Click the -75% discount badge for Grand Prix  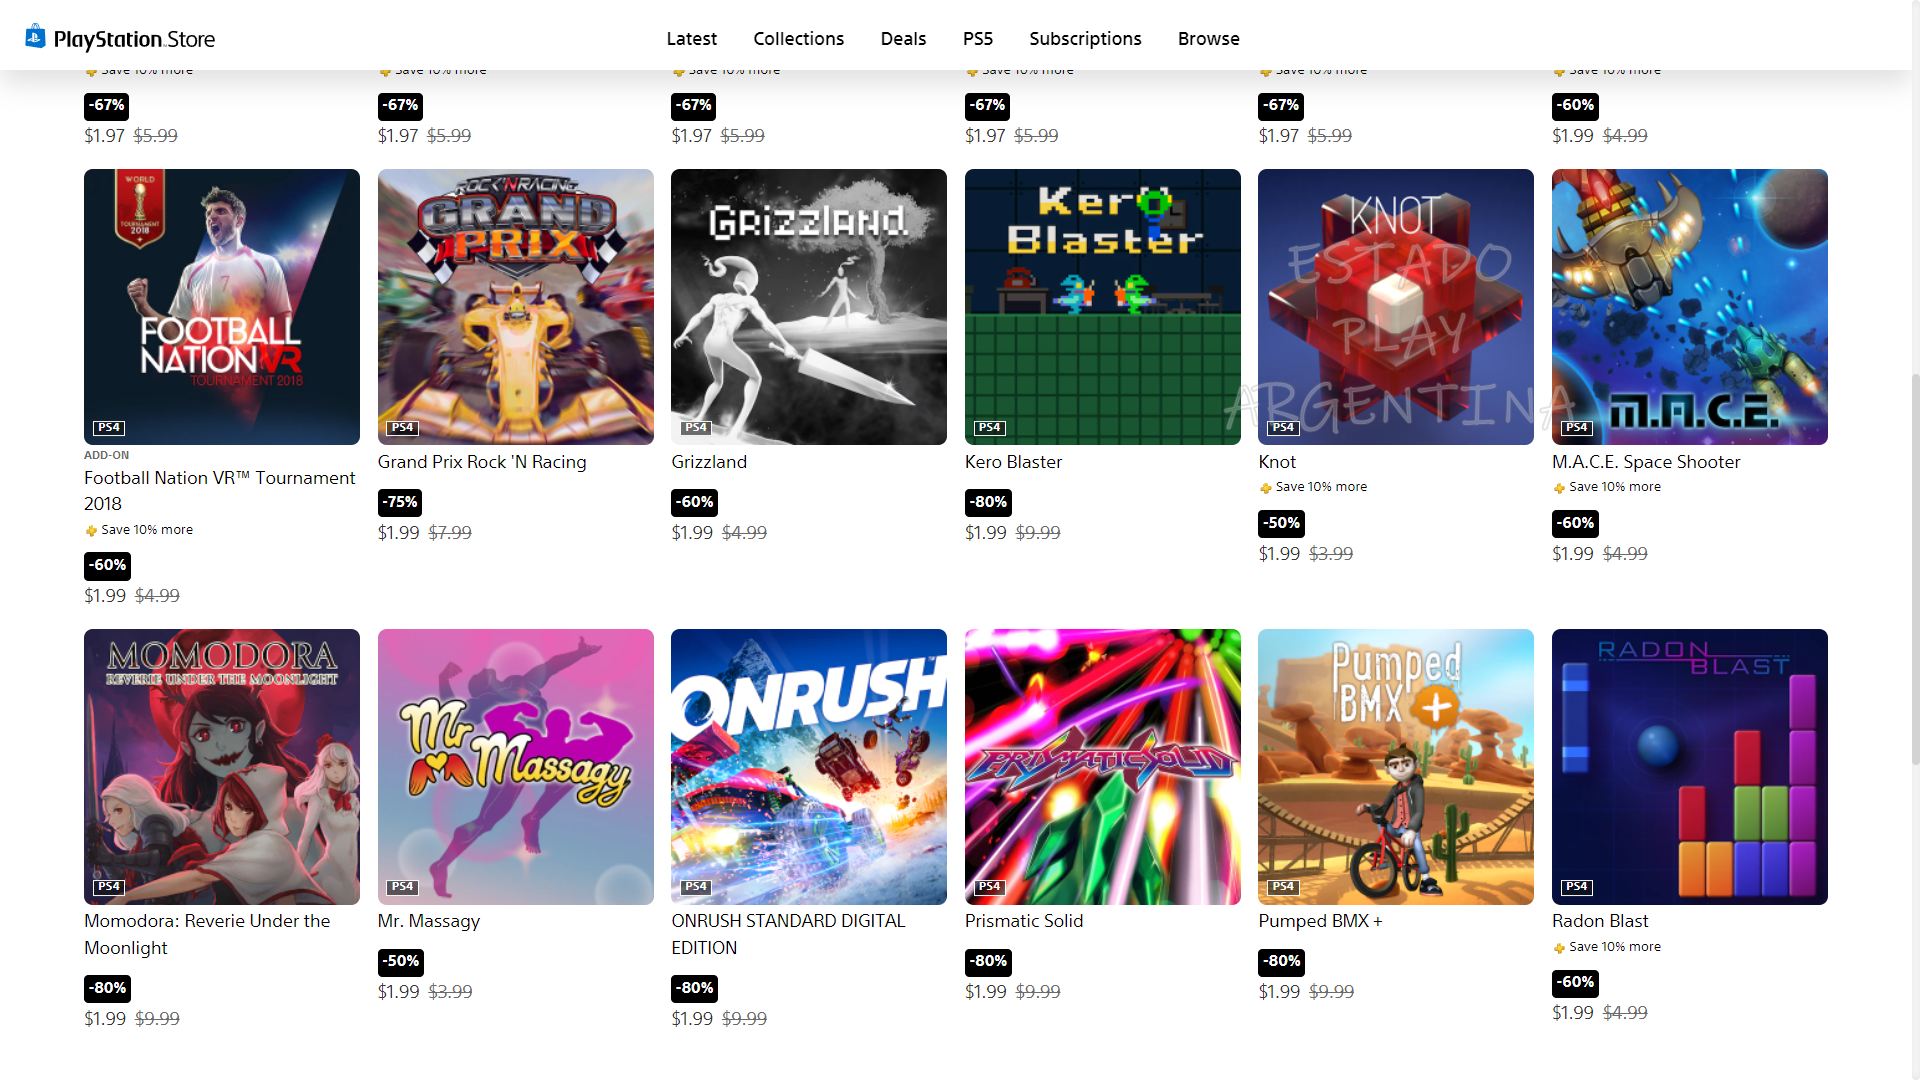[x=400, y=502]
